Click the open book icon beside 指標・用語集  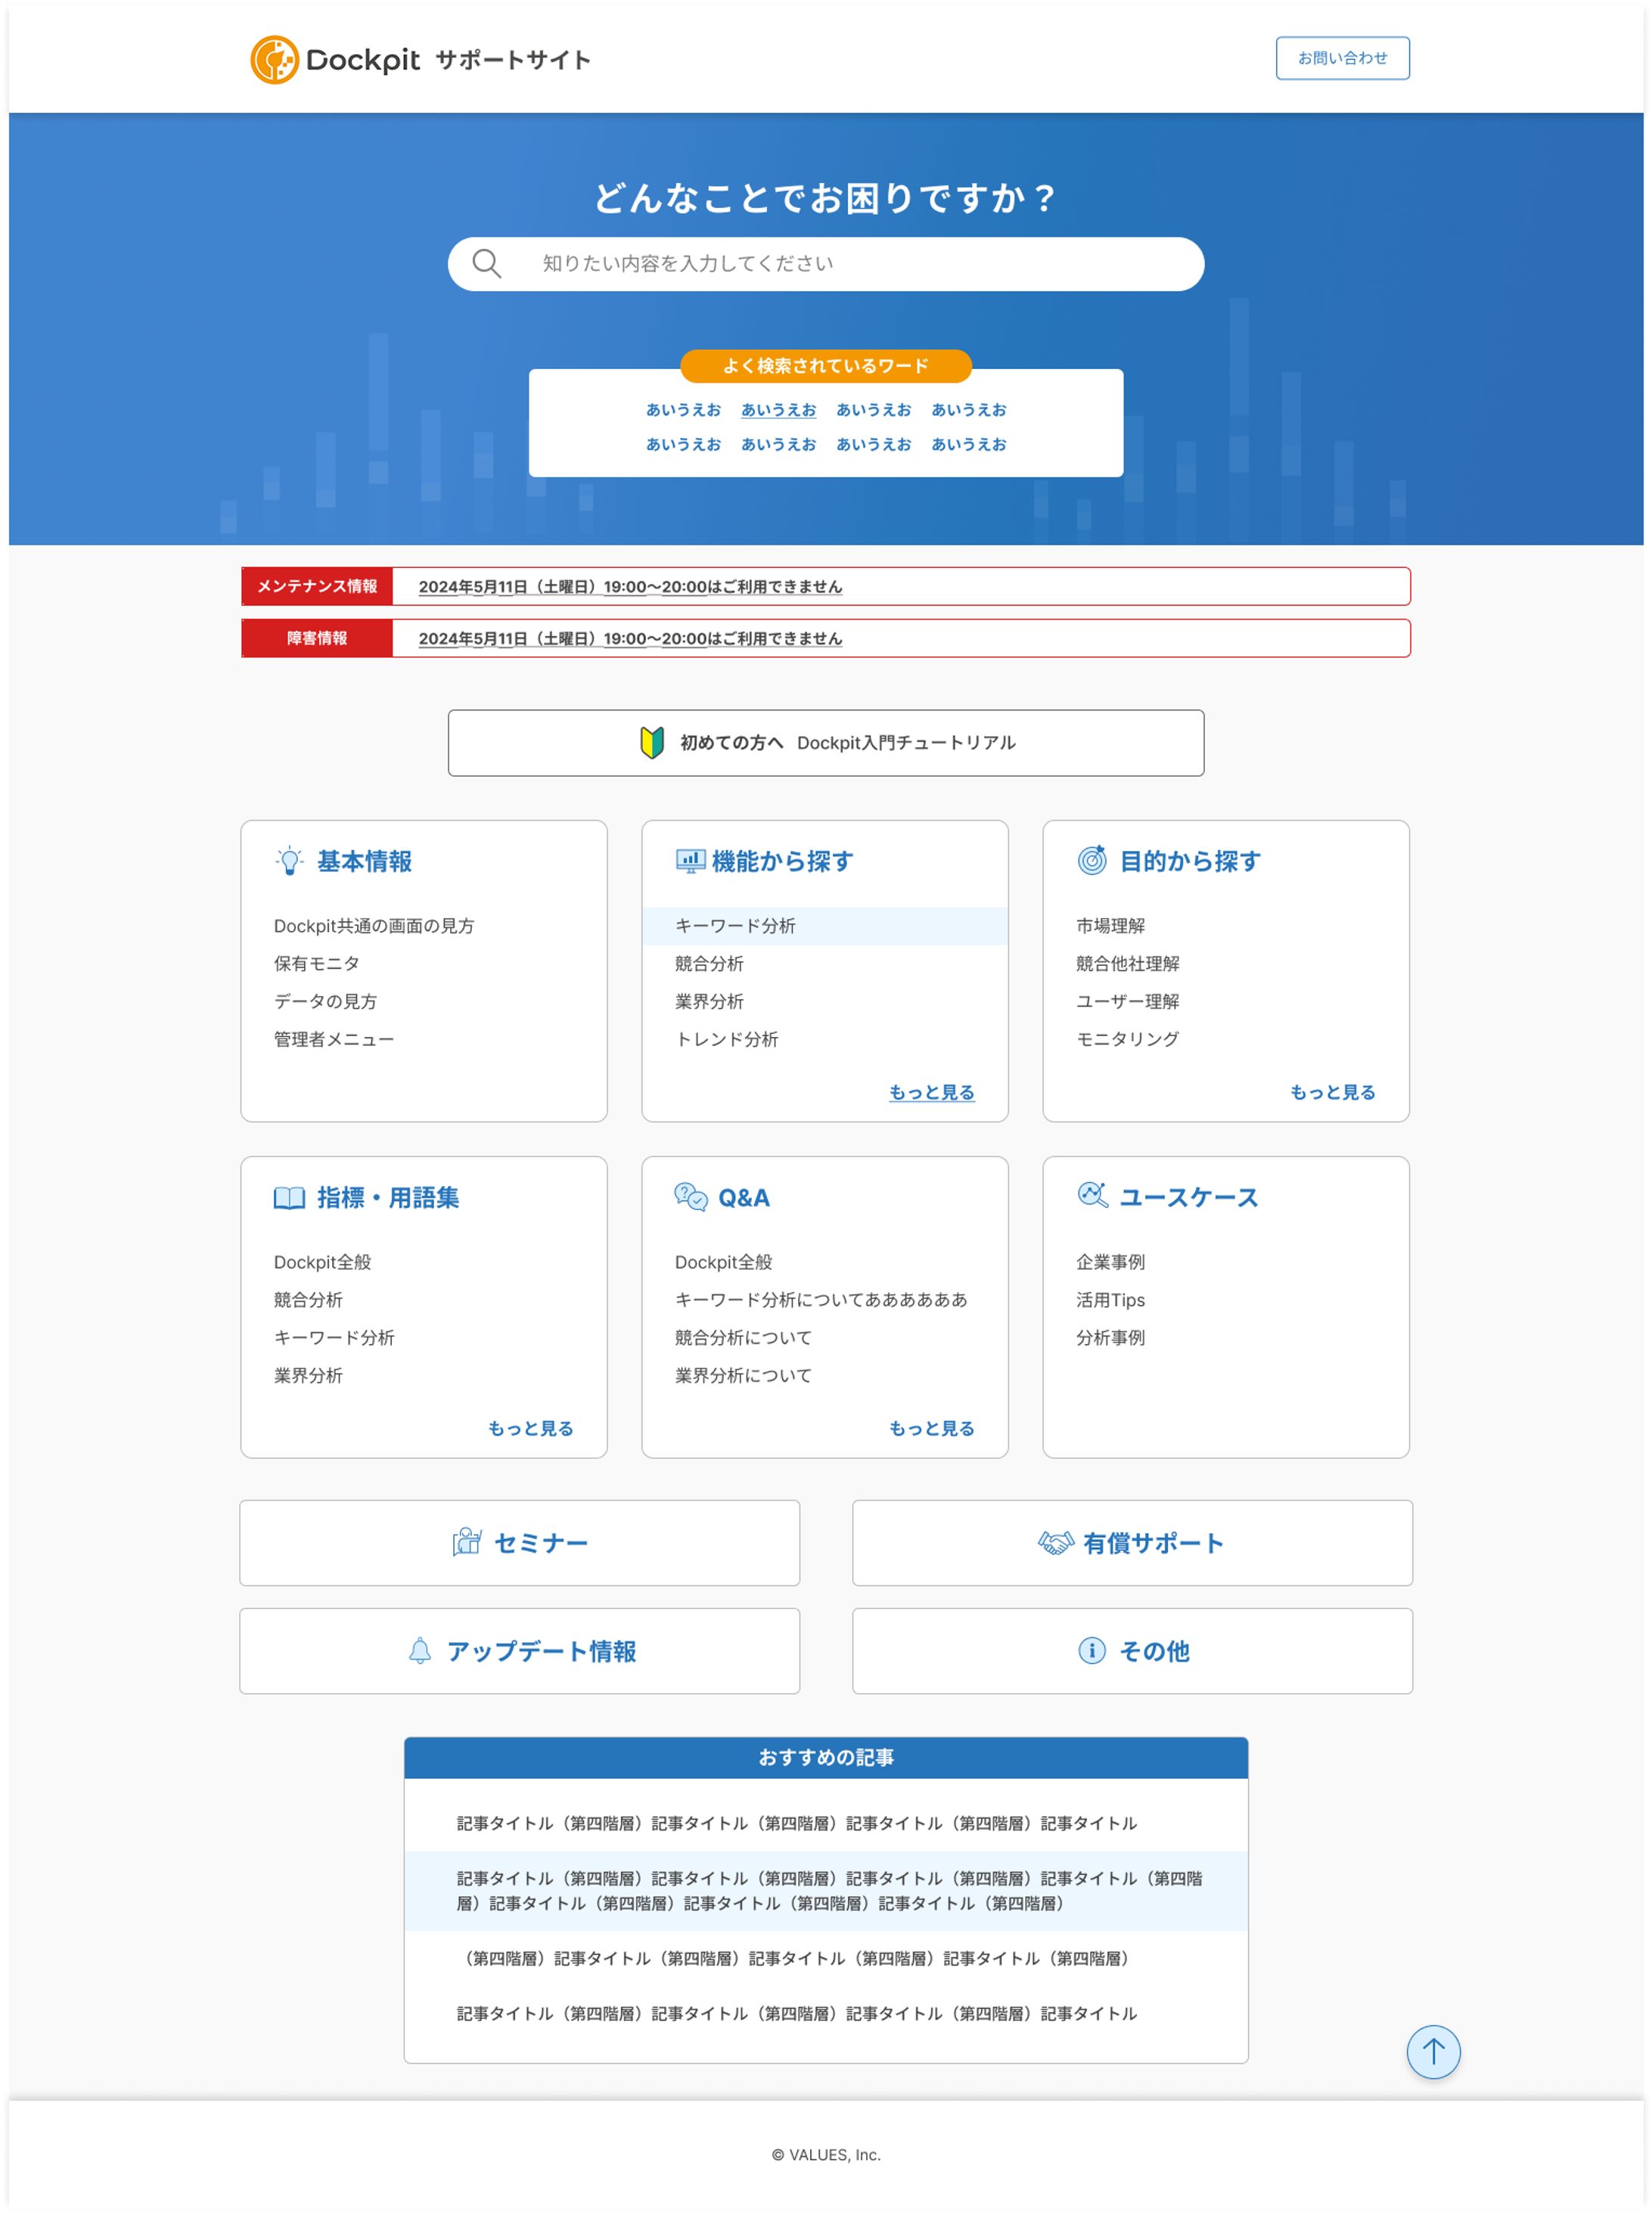[289, 1198]
